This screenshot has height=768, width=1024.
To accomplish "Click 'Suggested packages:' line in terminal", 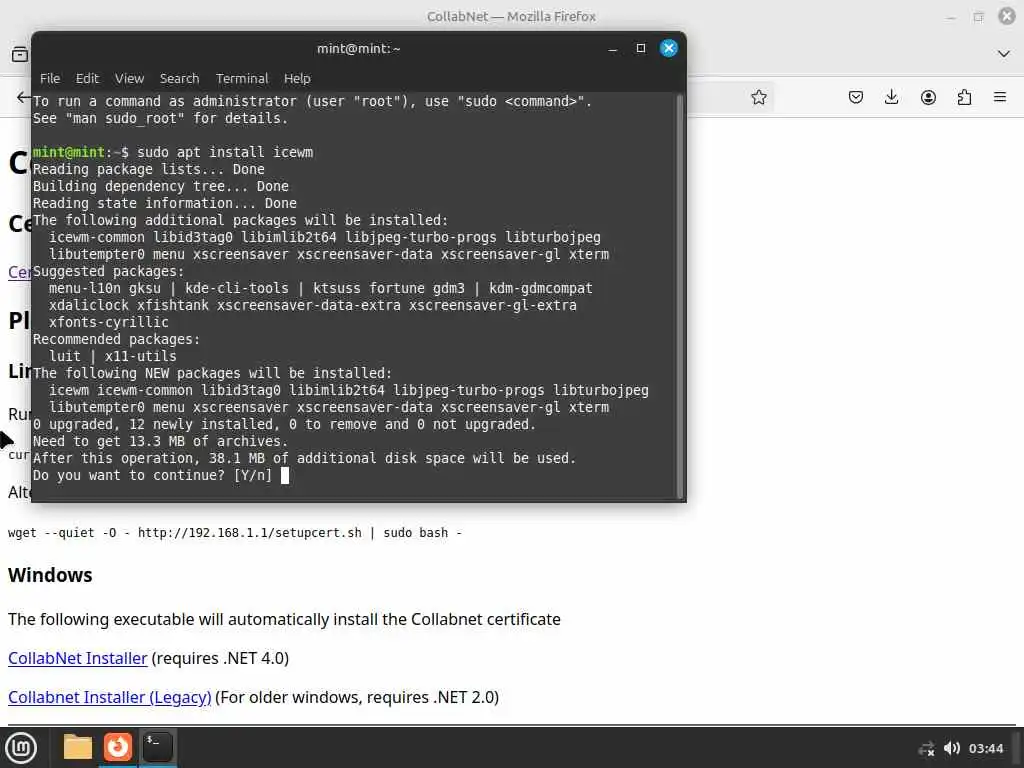I will (x=108, y=272).
